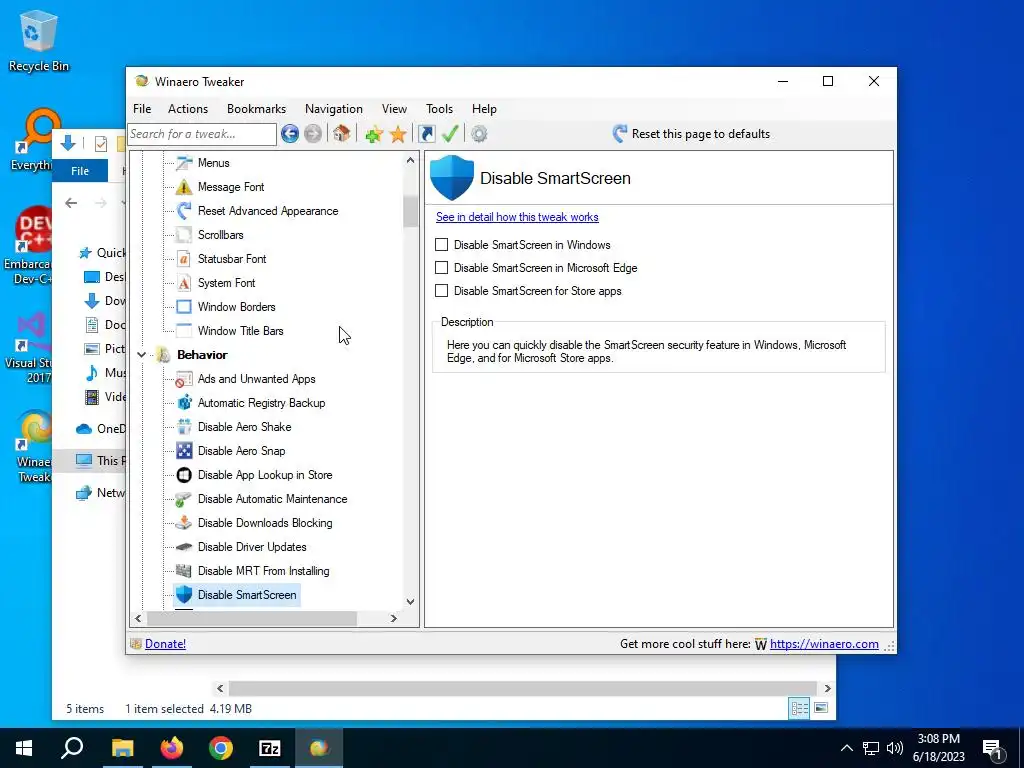Screen dimensions: 1024x768
Task: Click the green checkmark toolbar icon
Action: pos(450,134)
